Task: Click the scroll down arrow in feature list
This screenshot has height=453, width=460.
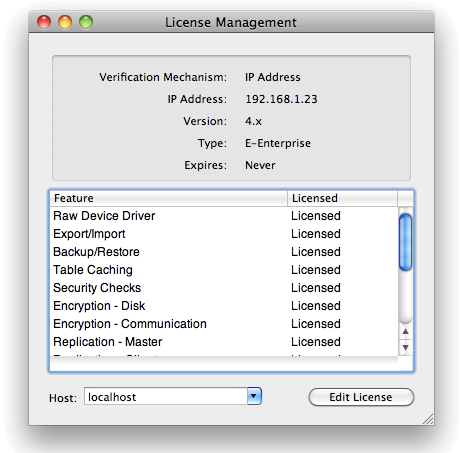Action: 405,347
